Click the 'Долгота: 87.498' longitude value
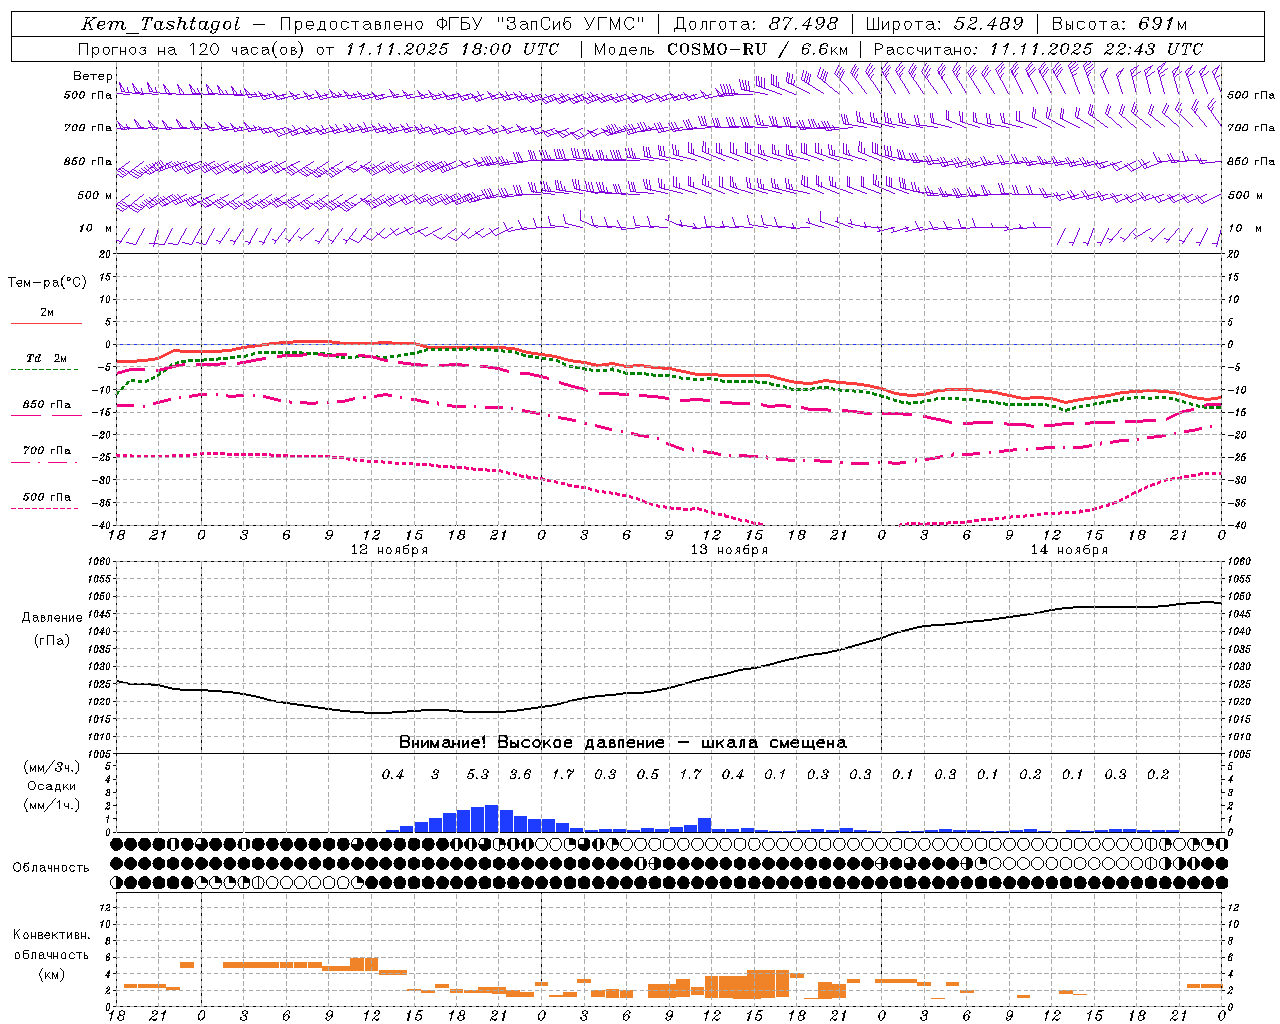The width and height of the screenshot is (1280, 1024). 757,24
